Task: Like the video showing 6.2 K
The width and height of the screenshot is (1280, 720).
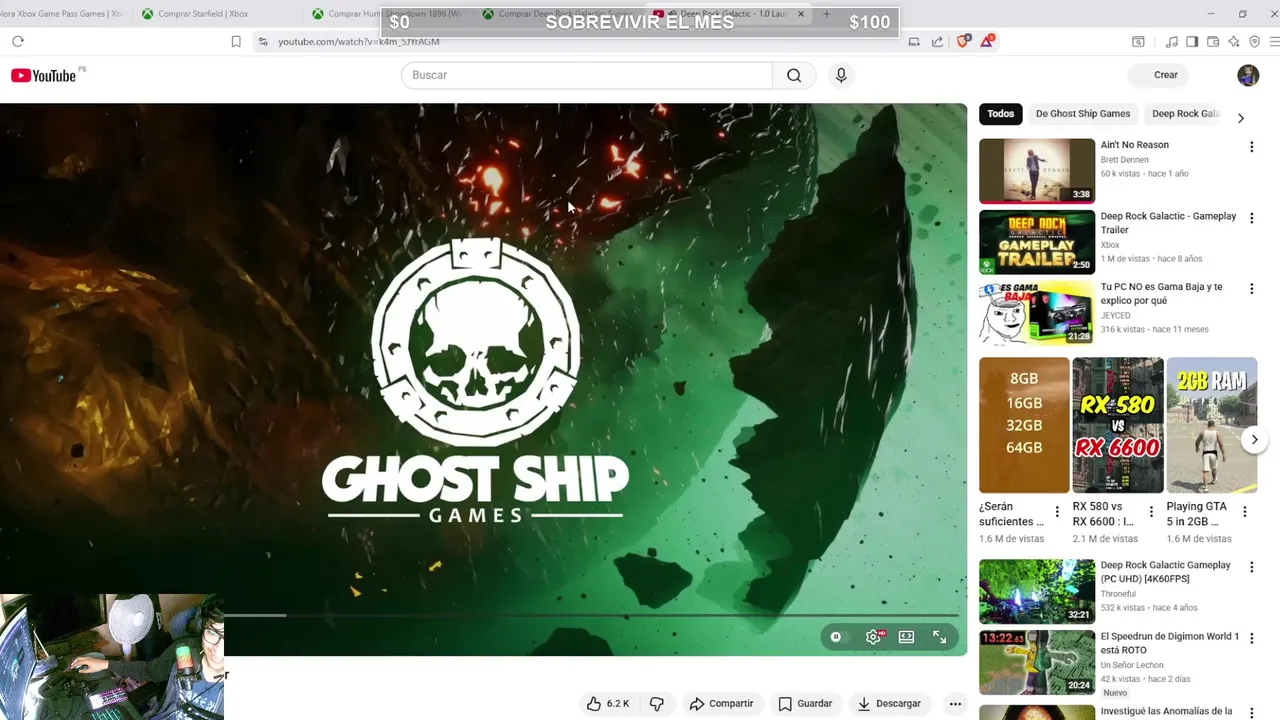Action: click(608, 704)
